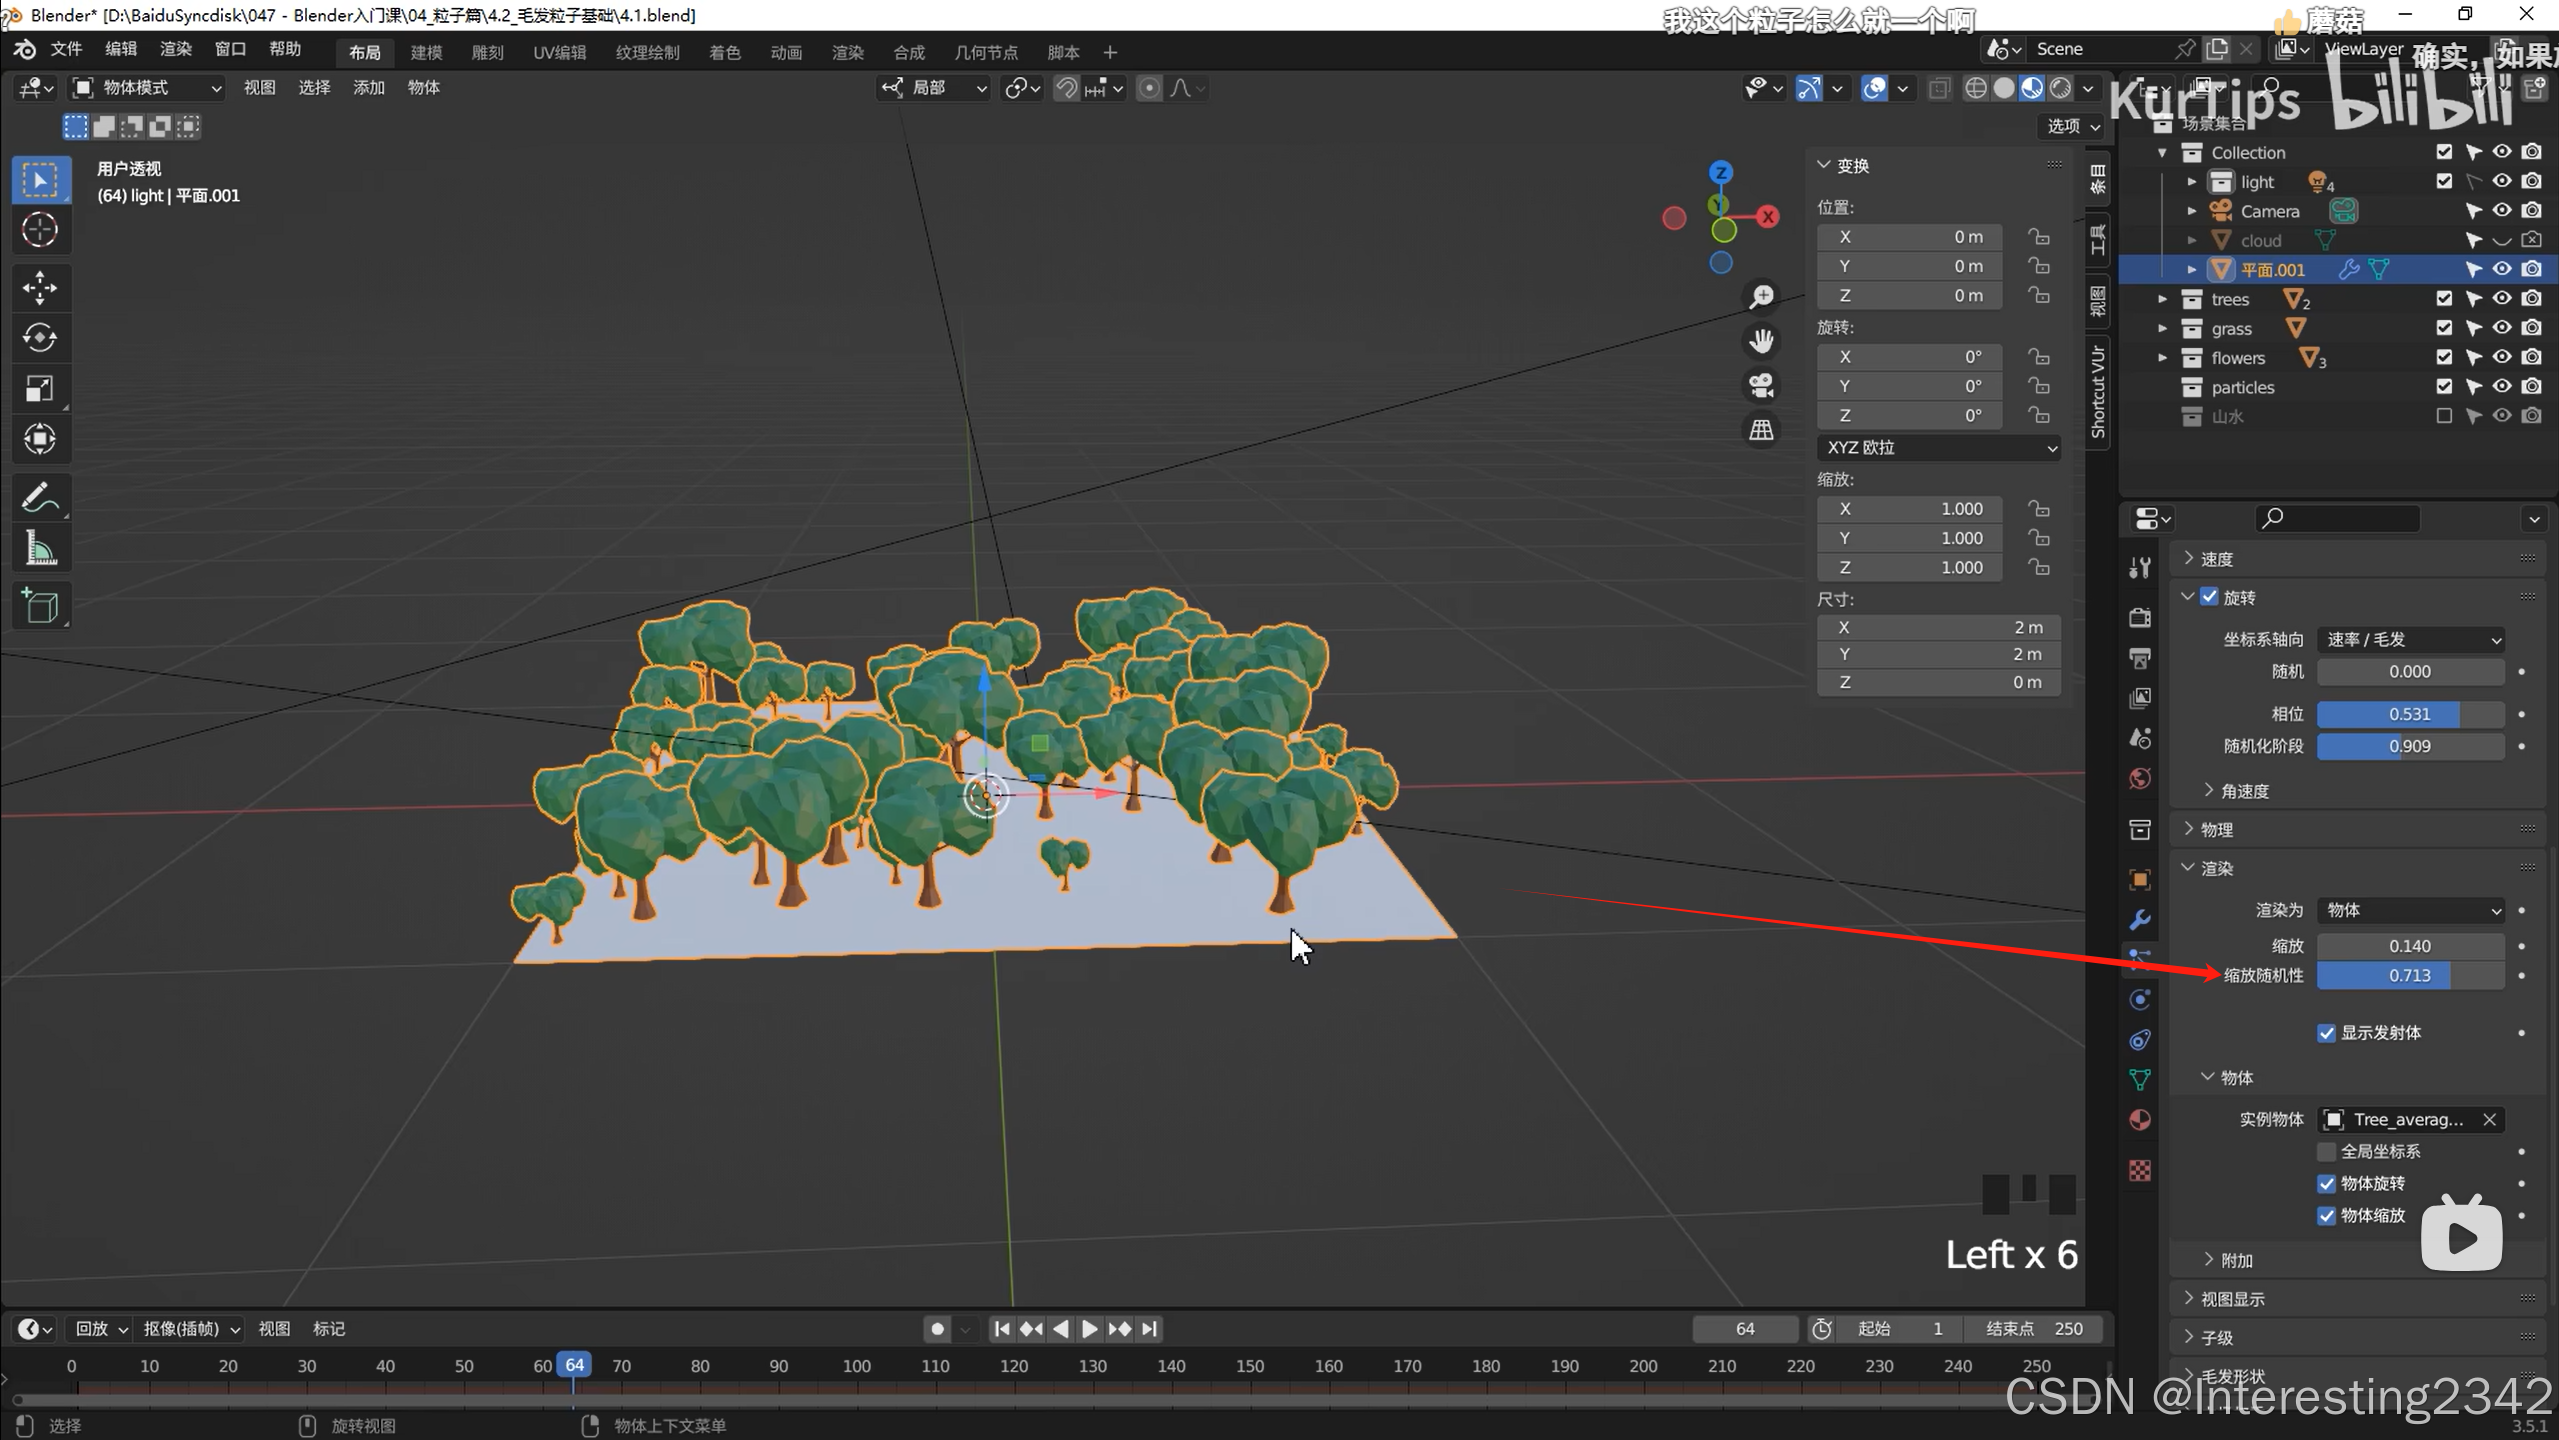Open the XYZ 欧拉 rotation mode dropdown
Viewport: 2559px width, 1440px height.
pos(1937,448)
